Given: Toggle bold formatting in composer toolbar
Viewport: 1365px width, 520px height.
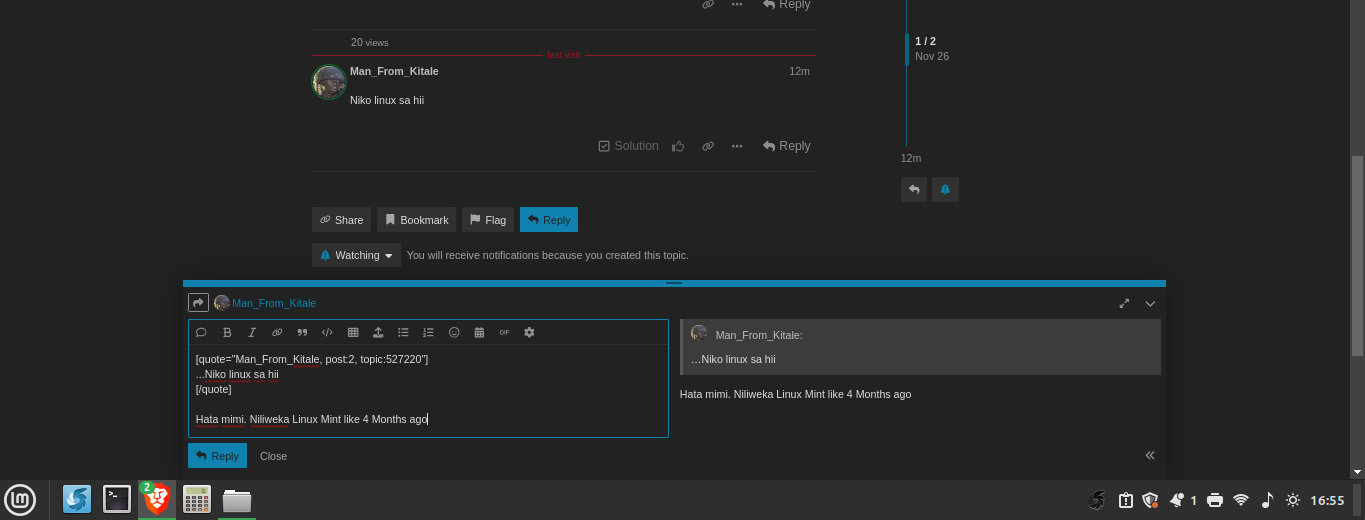Looking at the screenshot, I should tap(227, 332).
